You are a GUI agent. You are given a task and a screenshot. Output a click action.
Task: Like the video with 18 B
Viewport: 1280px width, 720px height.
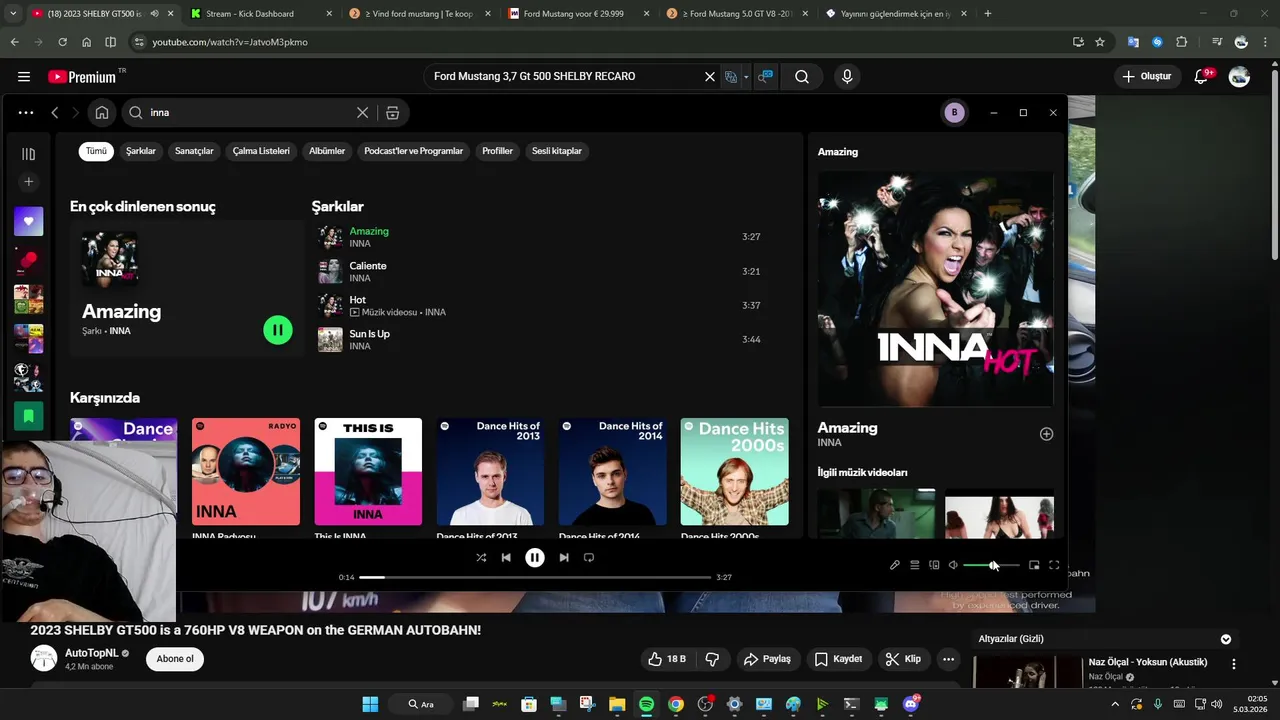point(667,659)
